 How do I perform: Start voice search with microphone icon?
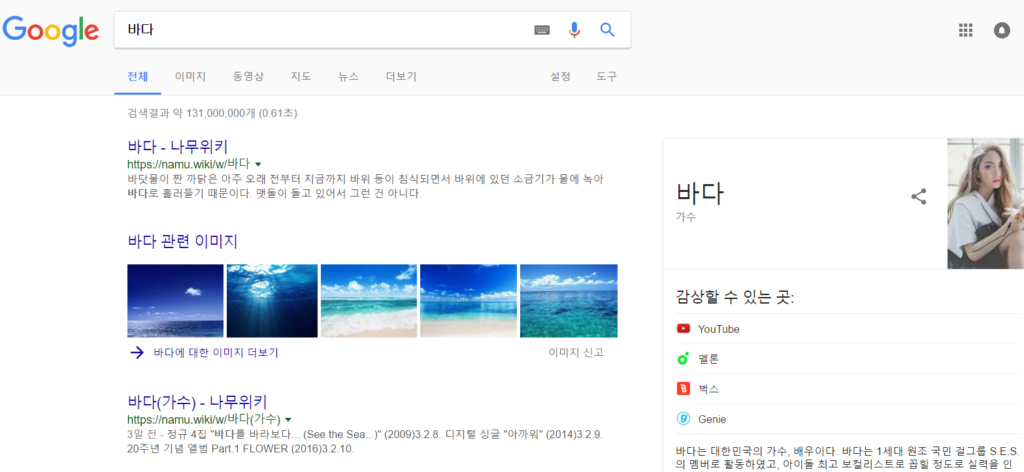(574, 30)
